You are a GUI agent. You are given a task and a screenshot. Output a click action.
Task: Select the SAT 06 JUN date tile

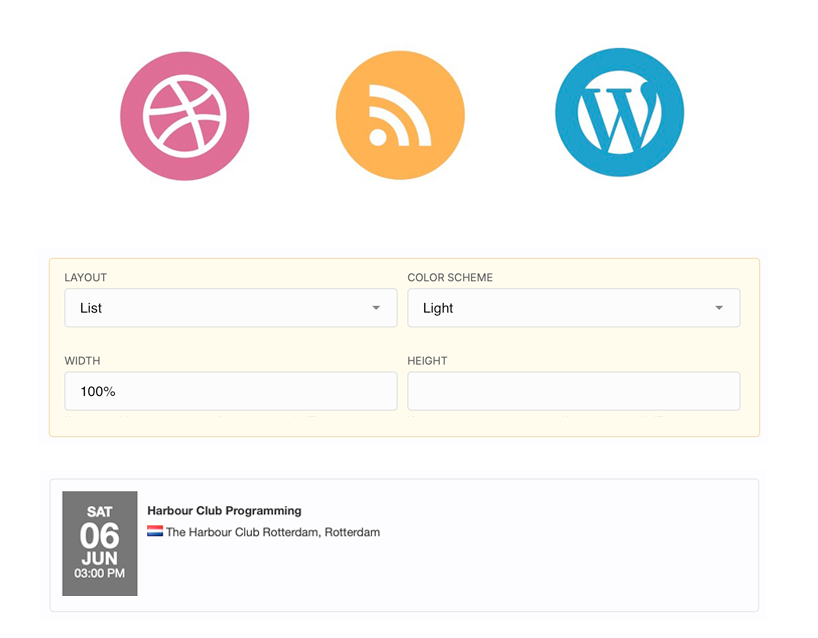tap(100, 543)
